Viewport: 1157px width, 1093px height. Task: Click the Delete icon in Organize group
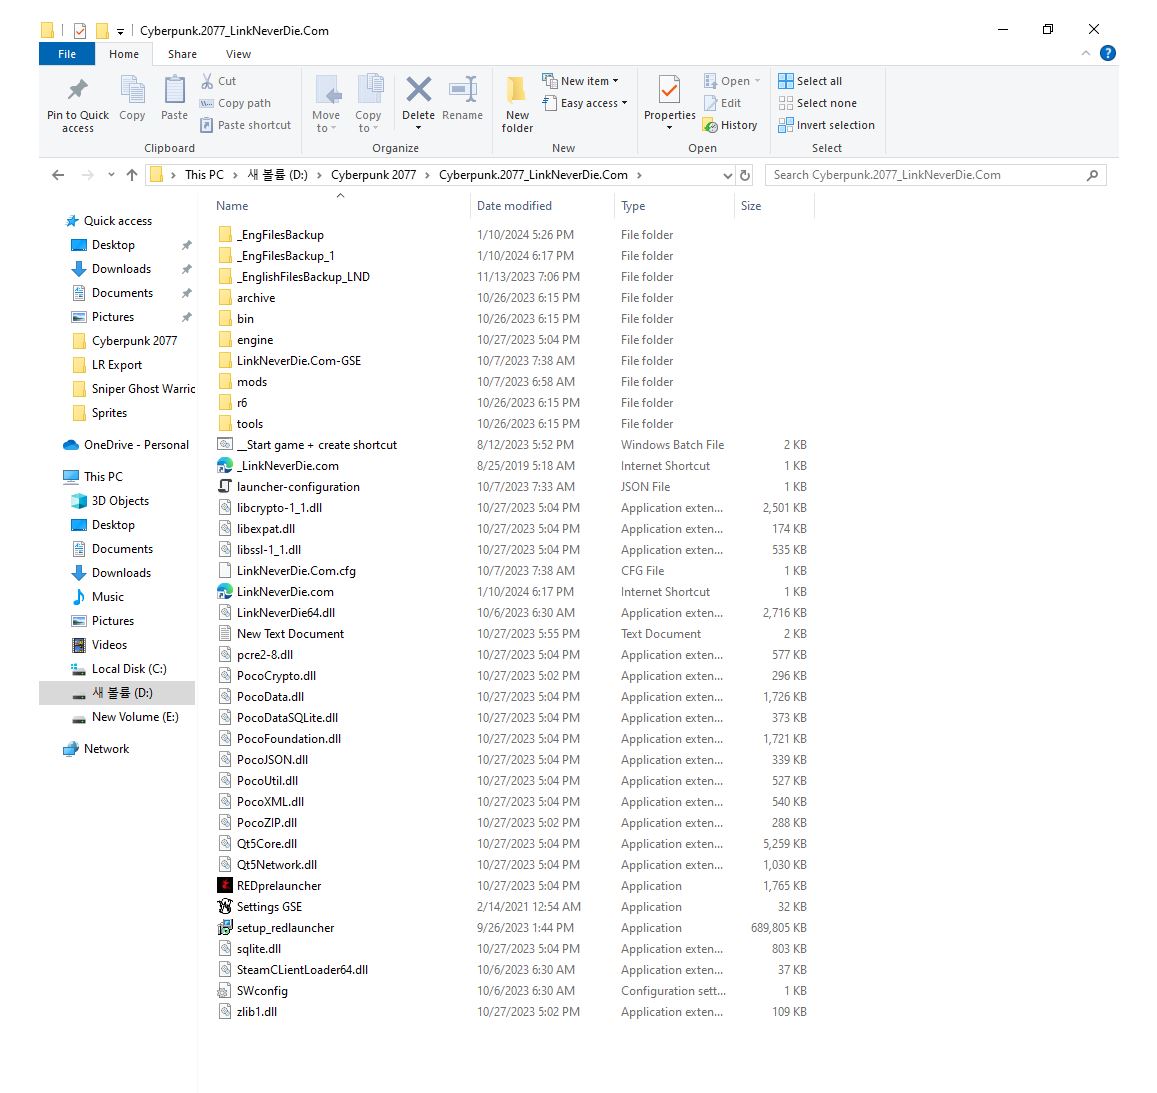pyautogui.click(x=418, y=95)
